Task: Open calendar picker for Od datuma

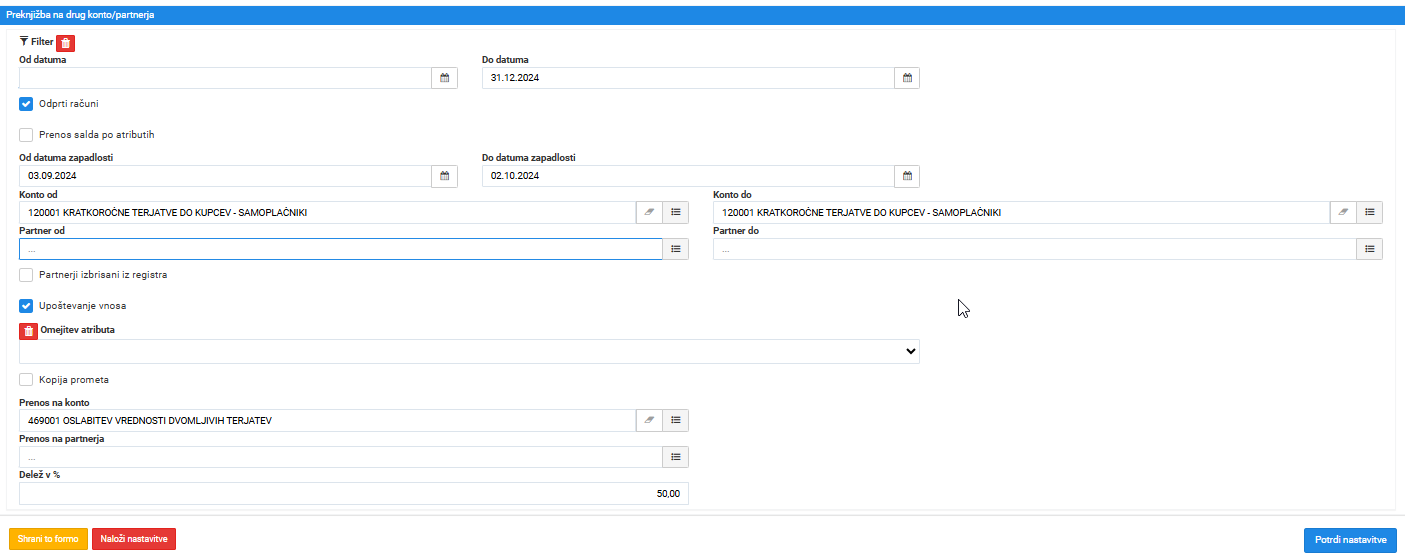Action: pos(445,78)
